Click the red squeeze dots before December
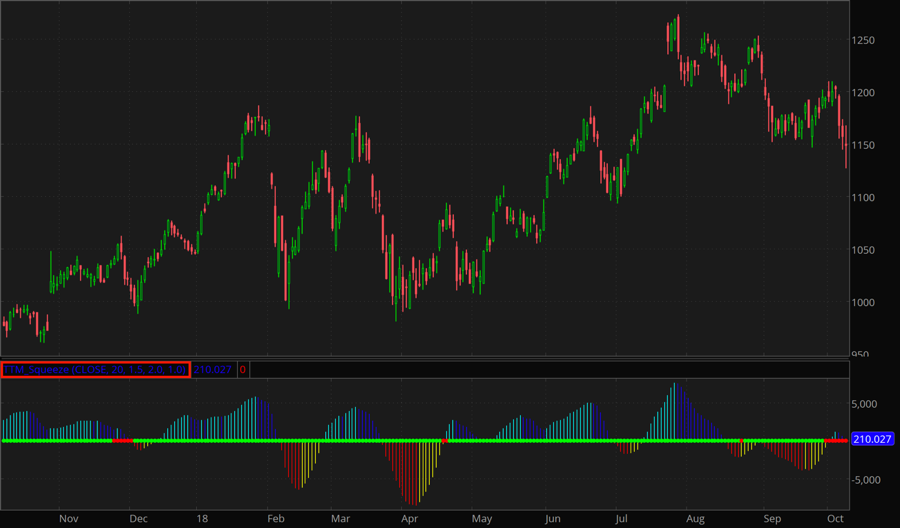Screen dimensions: 900x528 pyautogui.click(x=122, y=440)
